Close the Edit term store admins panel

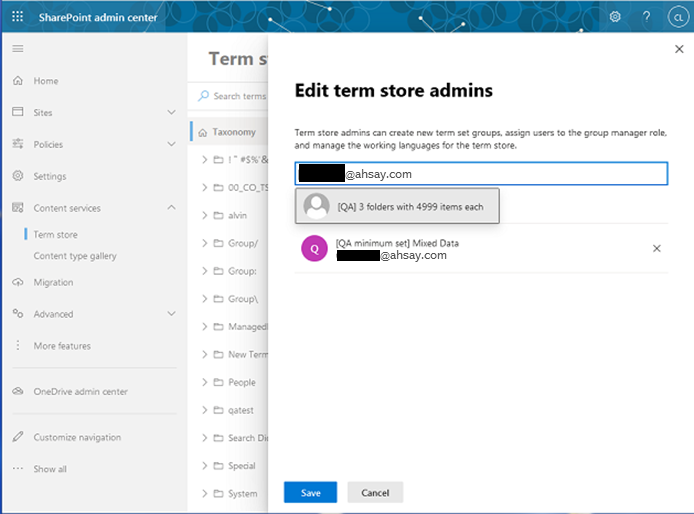(680, 49)
